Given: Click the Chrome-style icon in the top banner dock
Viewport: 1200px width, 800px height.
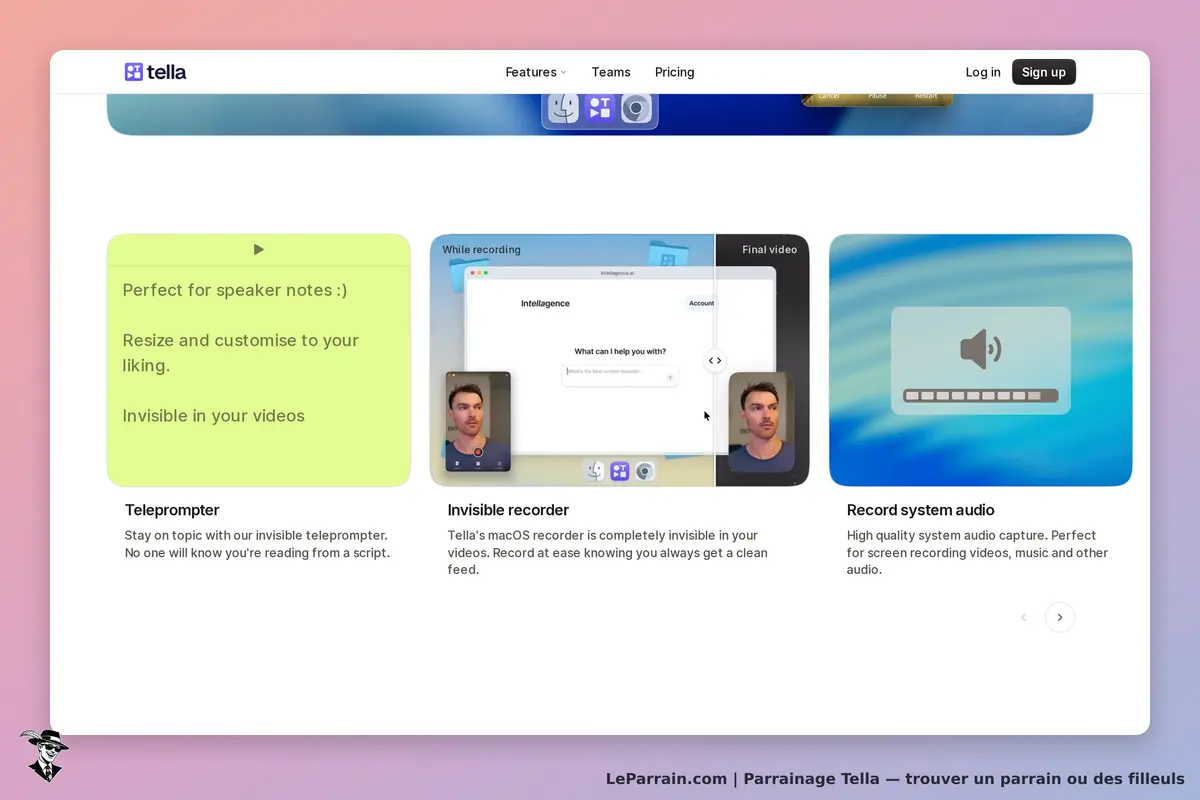Looking at the screenshot, I should pyautogui.click(x=636, y=108).
